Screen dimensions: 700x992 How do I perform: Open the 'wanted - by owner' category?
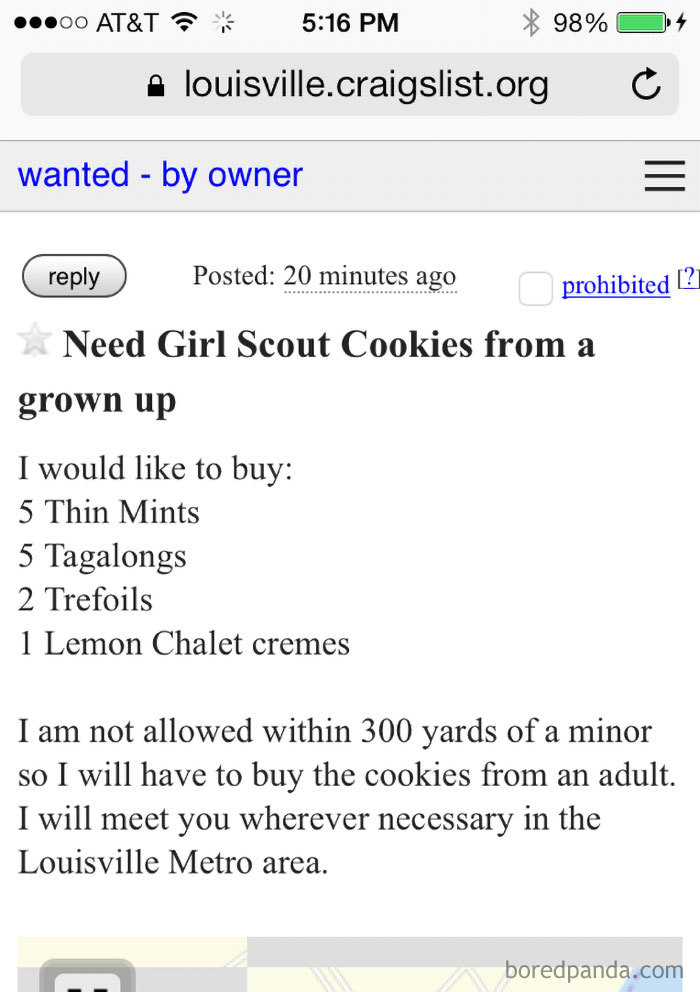tap(159, 175)
